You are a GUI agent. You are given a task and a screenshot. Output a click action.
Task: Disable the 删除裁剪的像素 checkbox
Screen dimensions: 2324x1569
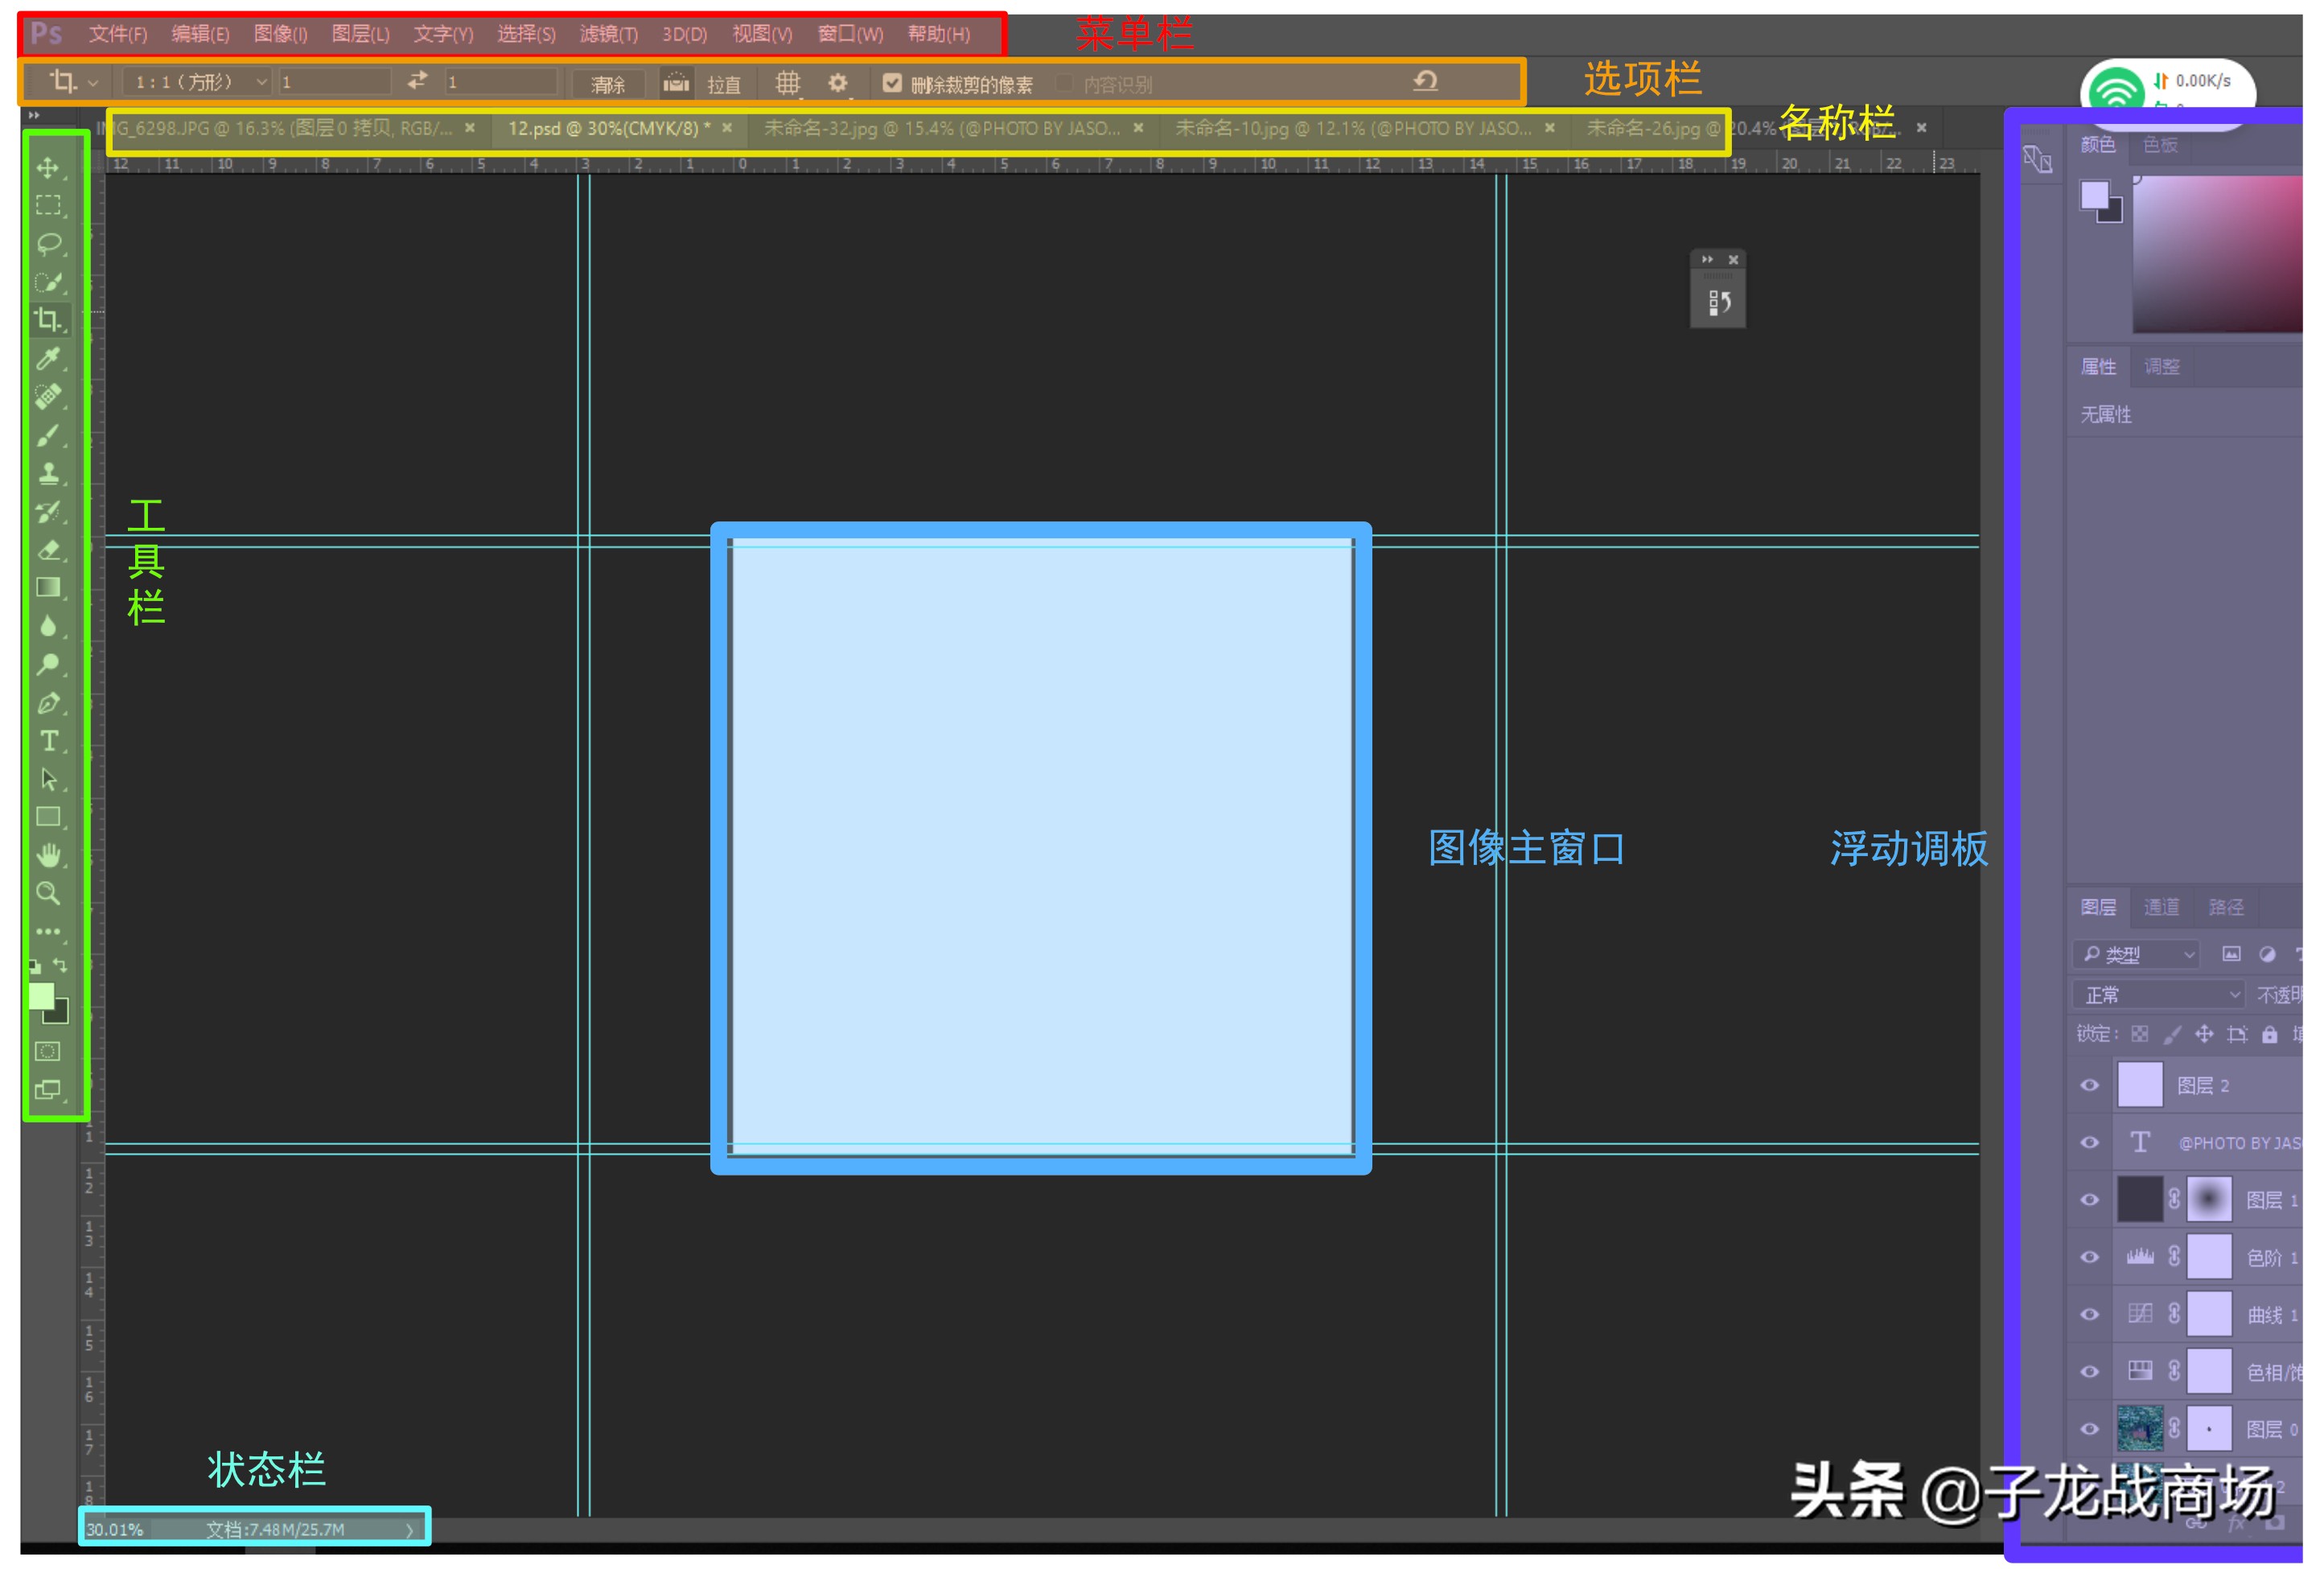891,84
